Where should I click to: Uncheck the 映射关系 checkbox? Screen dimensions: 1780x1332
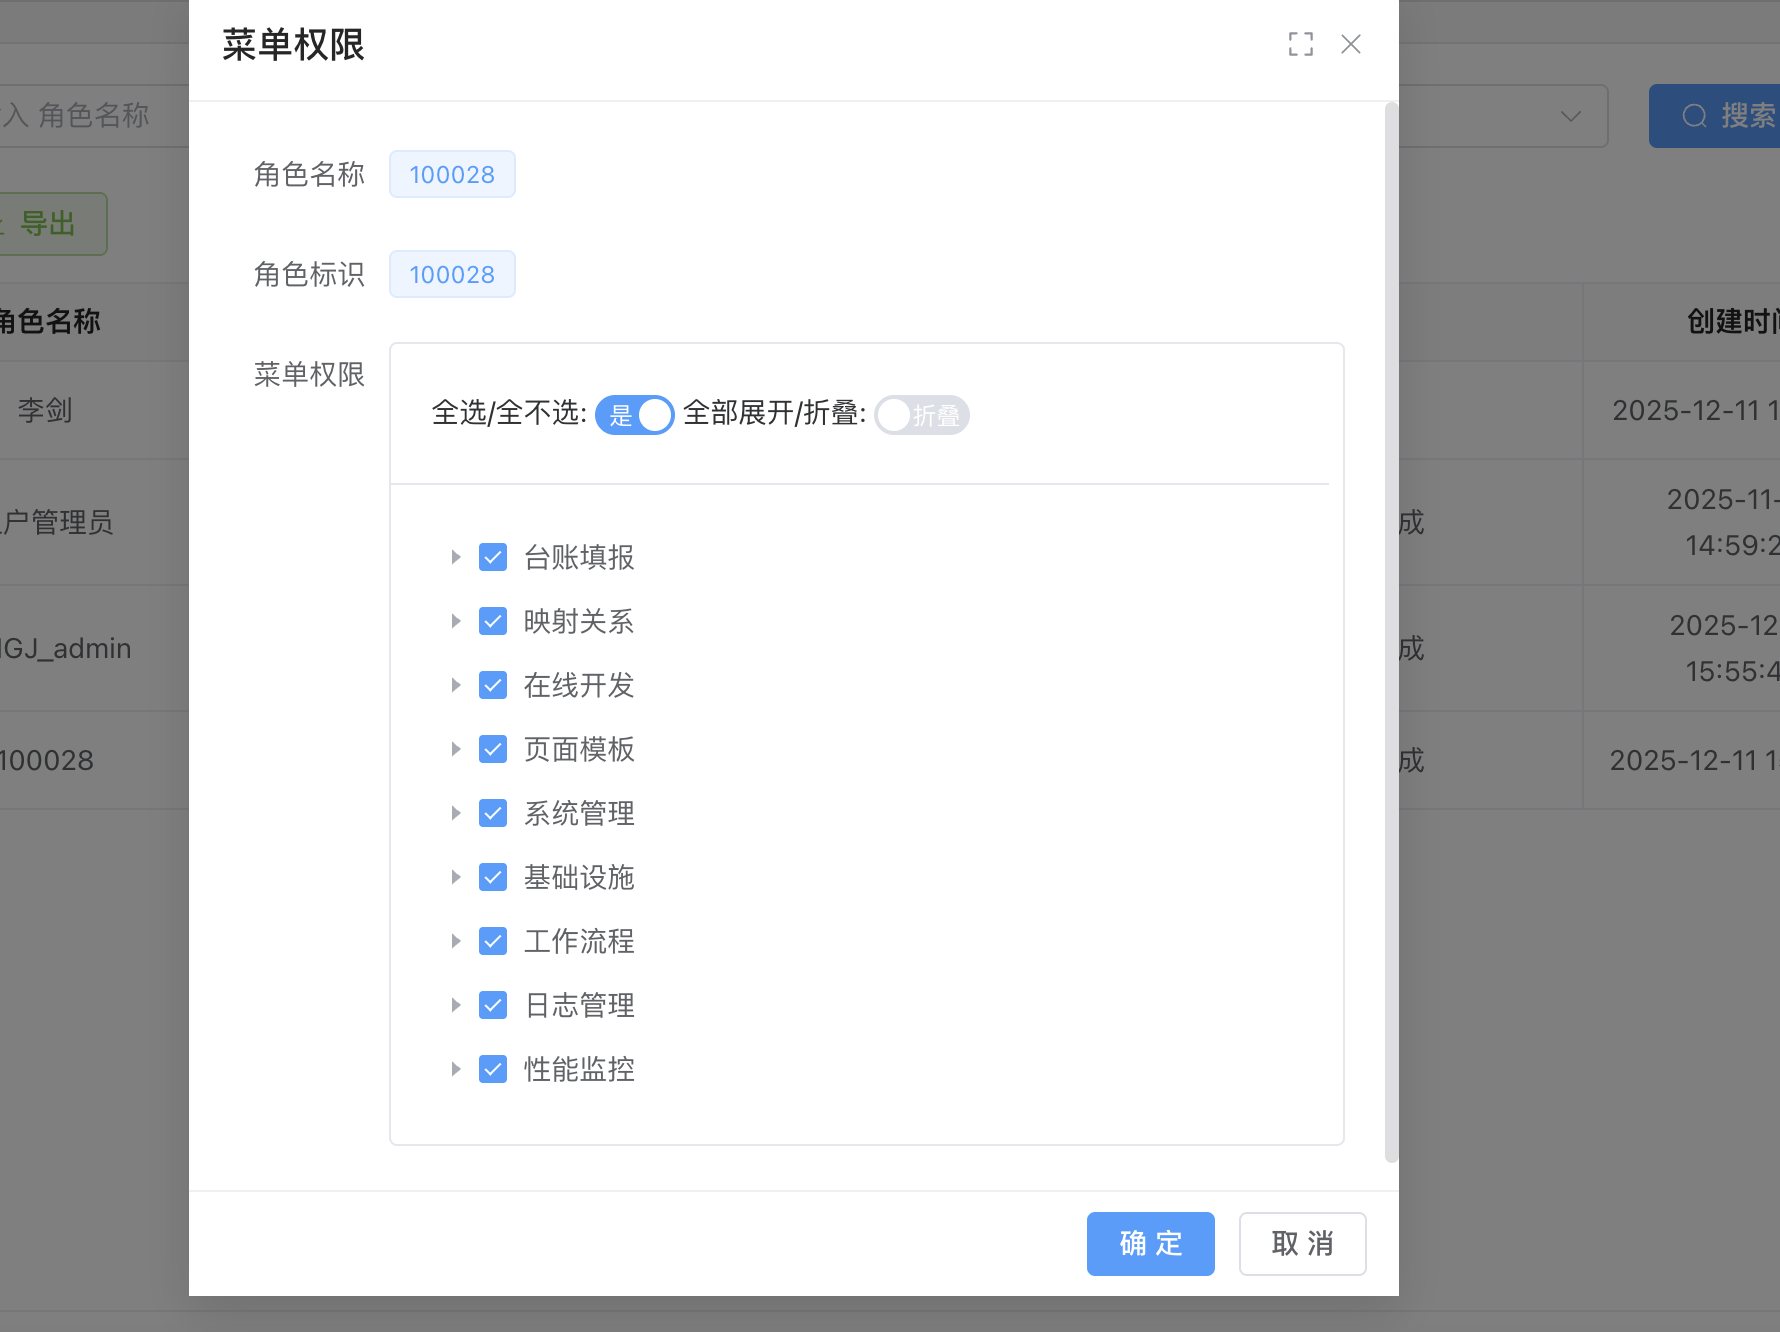click(x=493, y=621)
